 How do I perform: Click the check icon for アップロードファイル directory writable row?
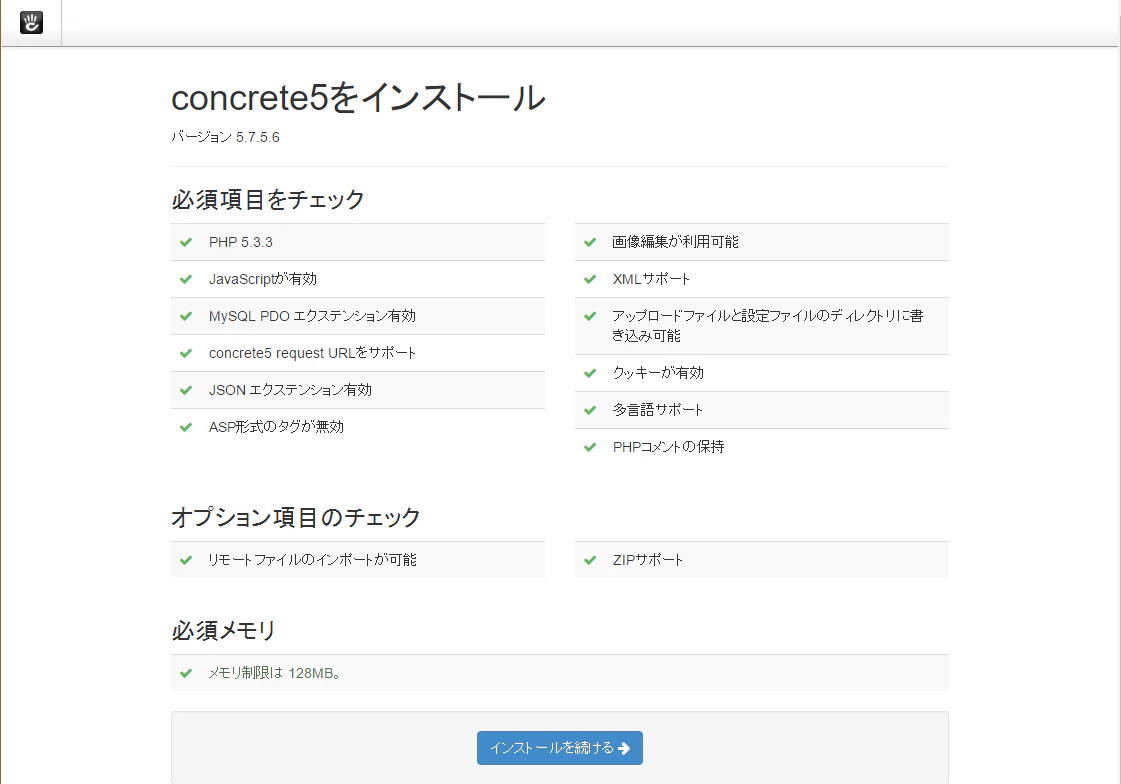[x=590, y=317]
